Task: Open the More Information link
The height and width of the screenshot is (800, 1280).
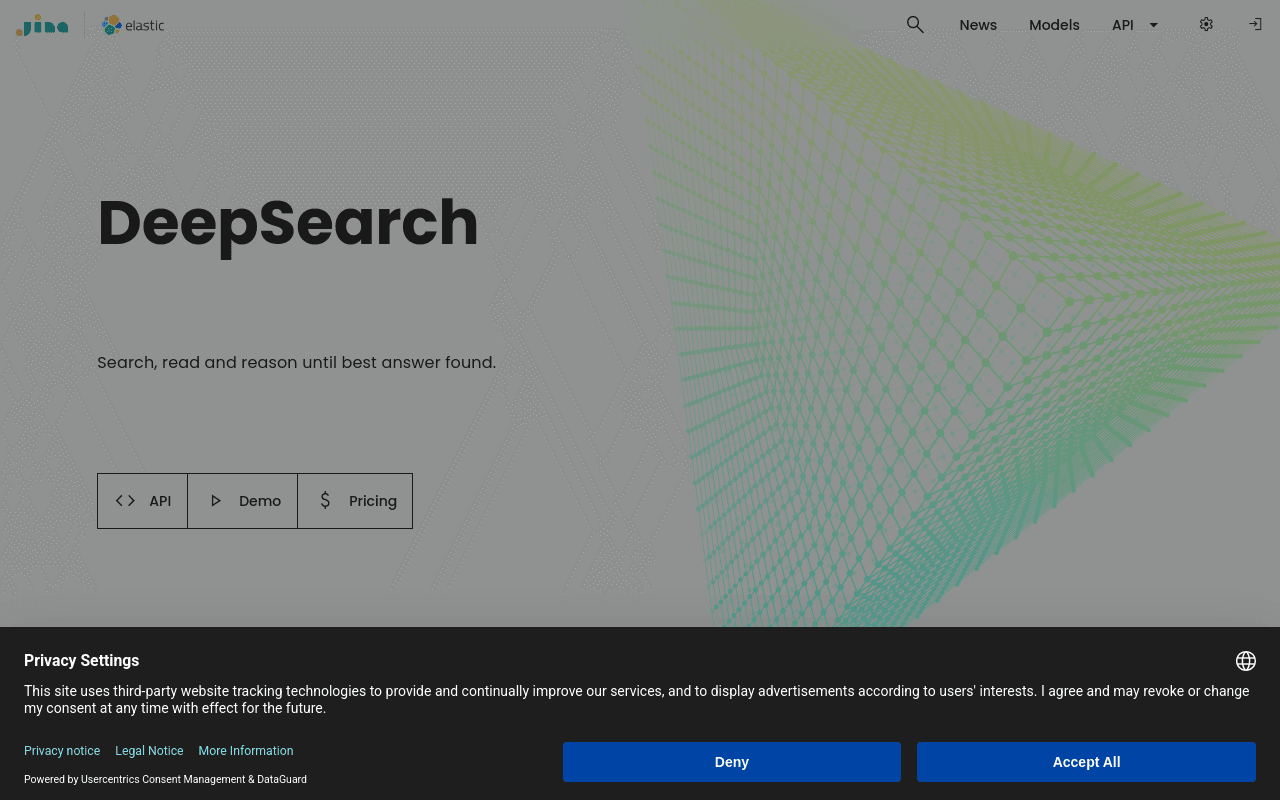Action: coord(246,751)
